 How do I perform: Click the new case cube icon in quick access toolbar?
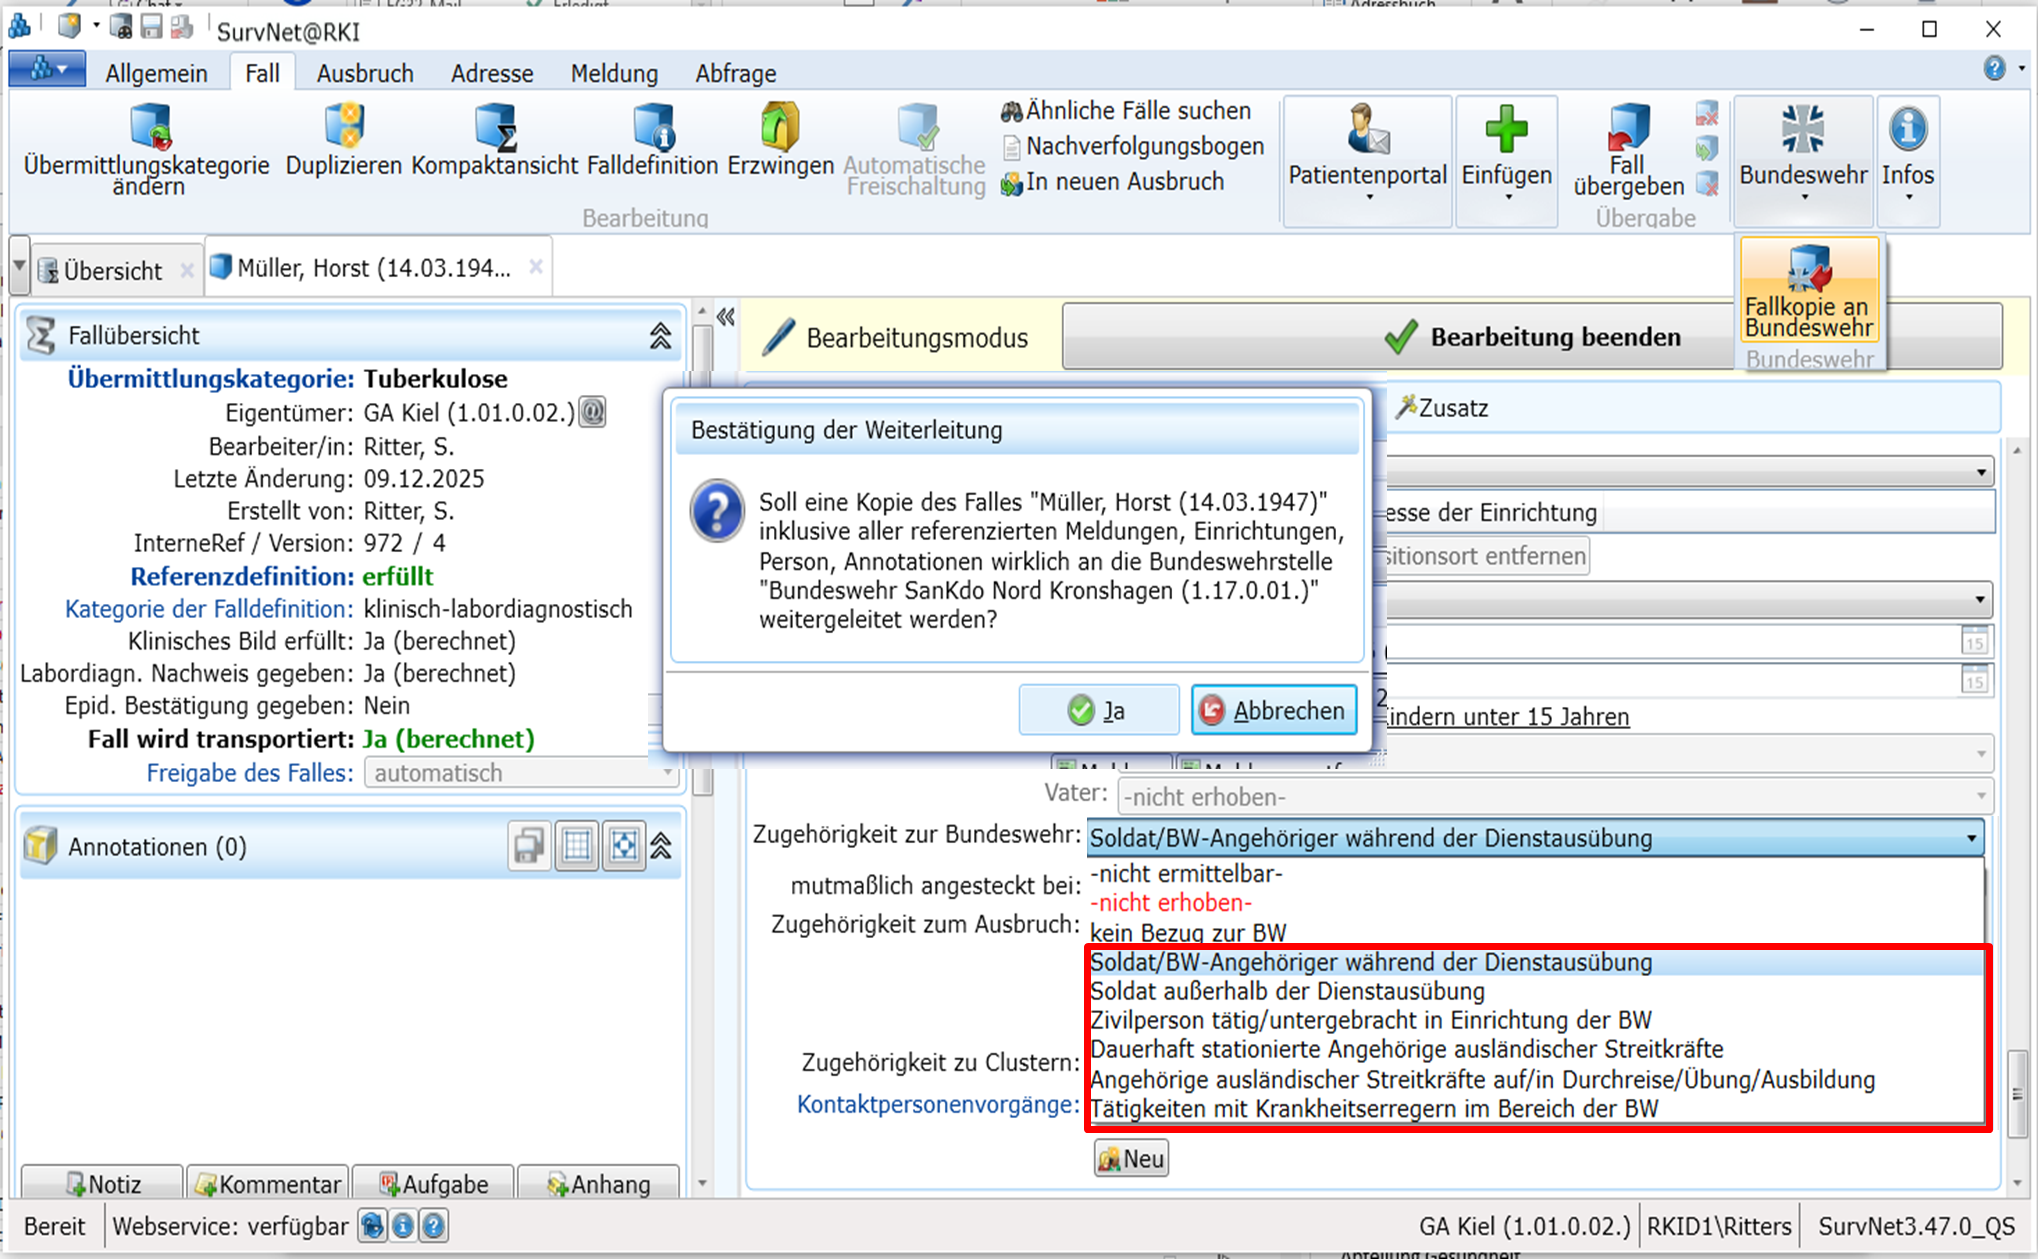pyautogui.click(x=69, y=26)
